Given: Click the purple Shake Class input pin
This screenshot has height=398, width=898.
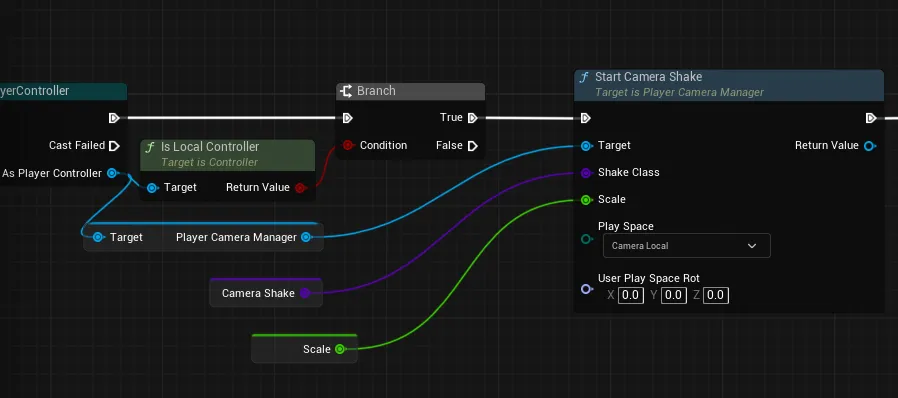Looking at the screenshot, I should click(x=586, y=172).
